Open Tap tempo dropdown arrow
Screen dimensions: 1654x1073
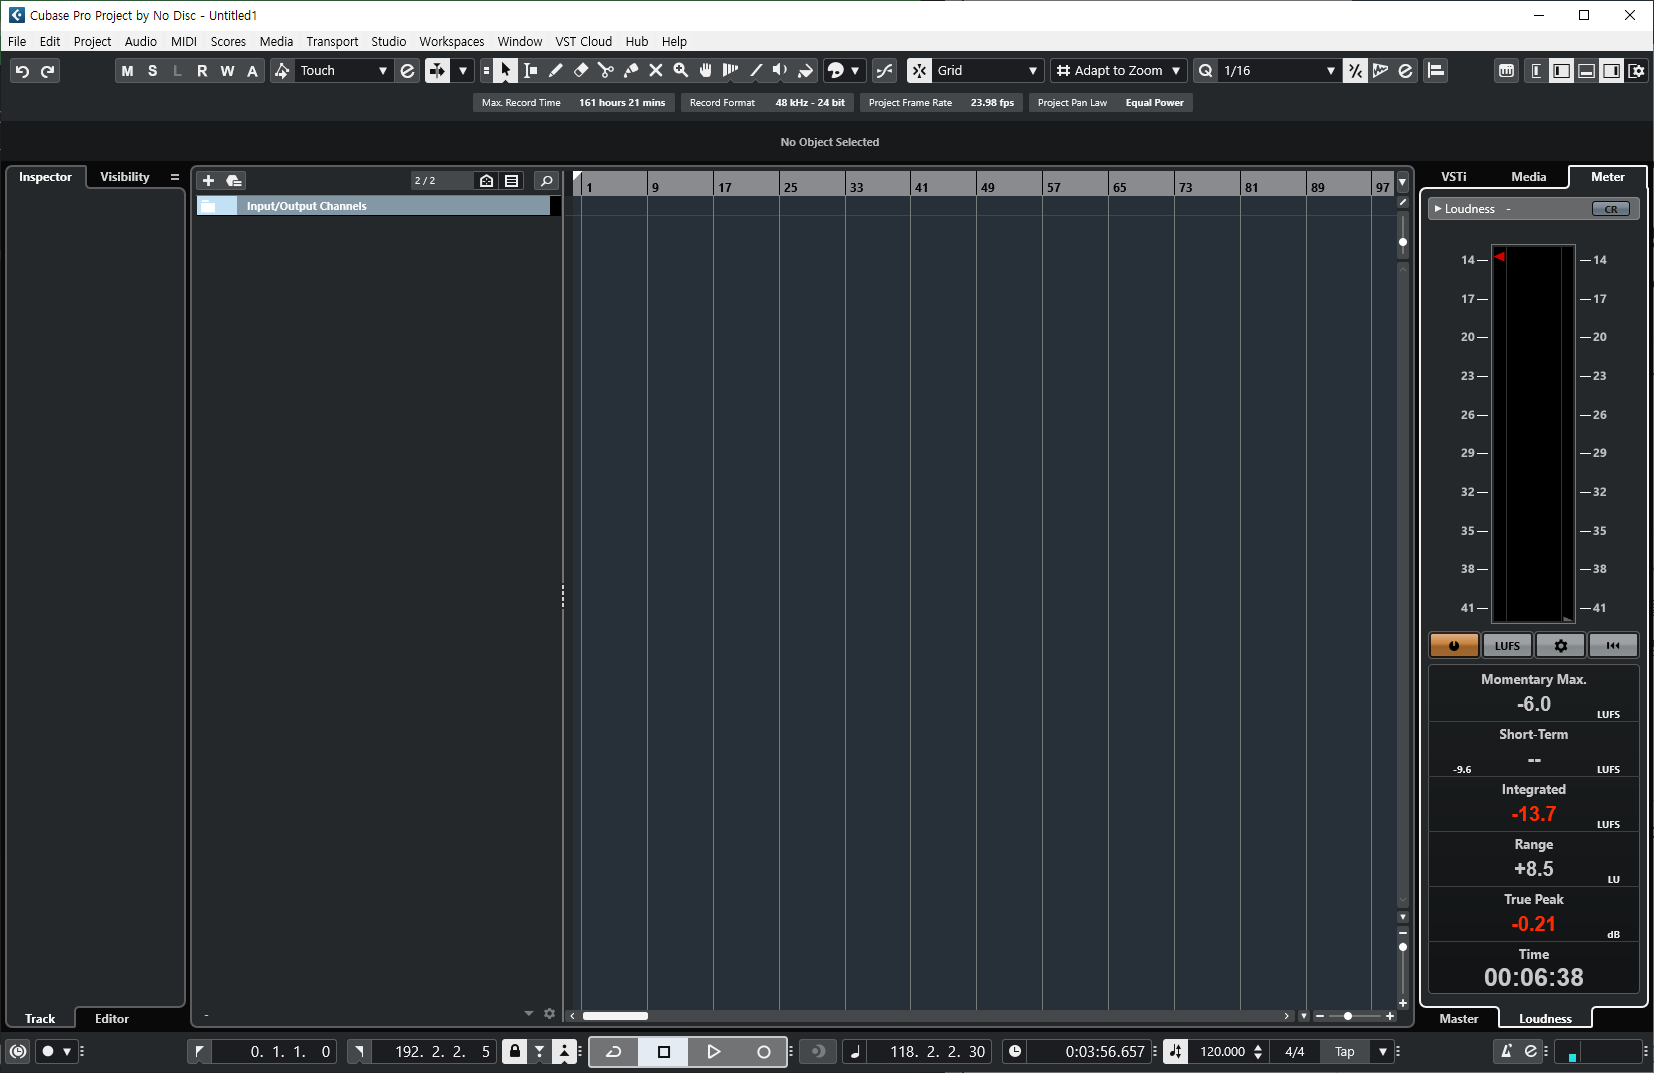(x=1383, y=1051)
